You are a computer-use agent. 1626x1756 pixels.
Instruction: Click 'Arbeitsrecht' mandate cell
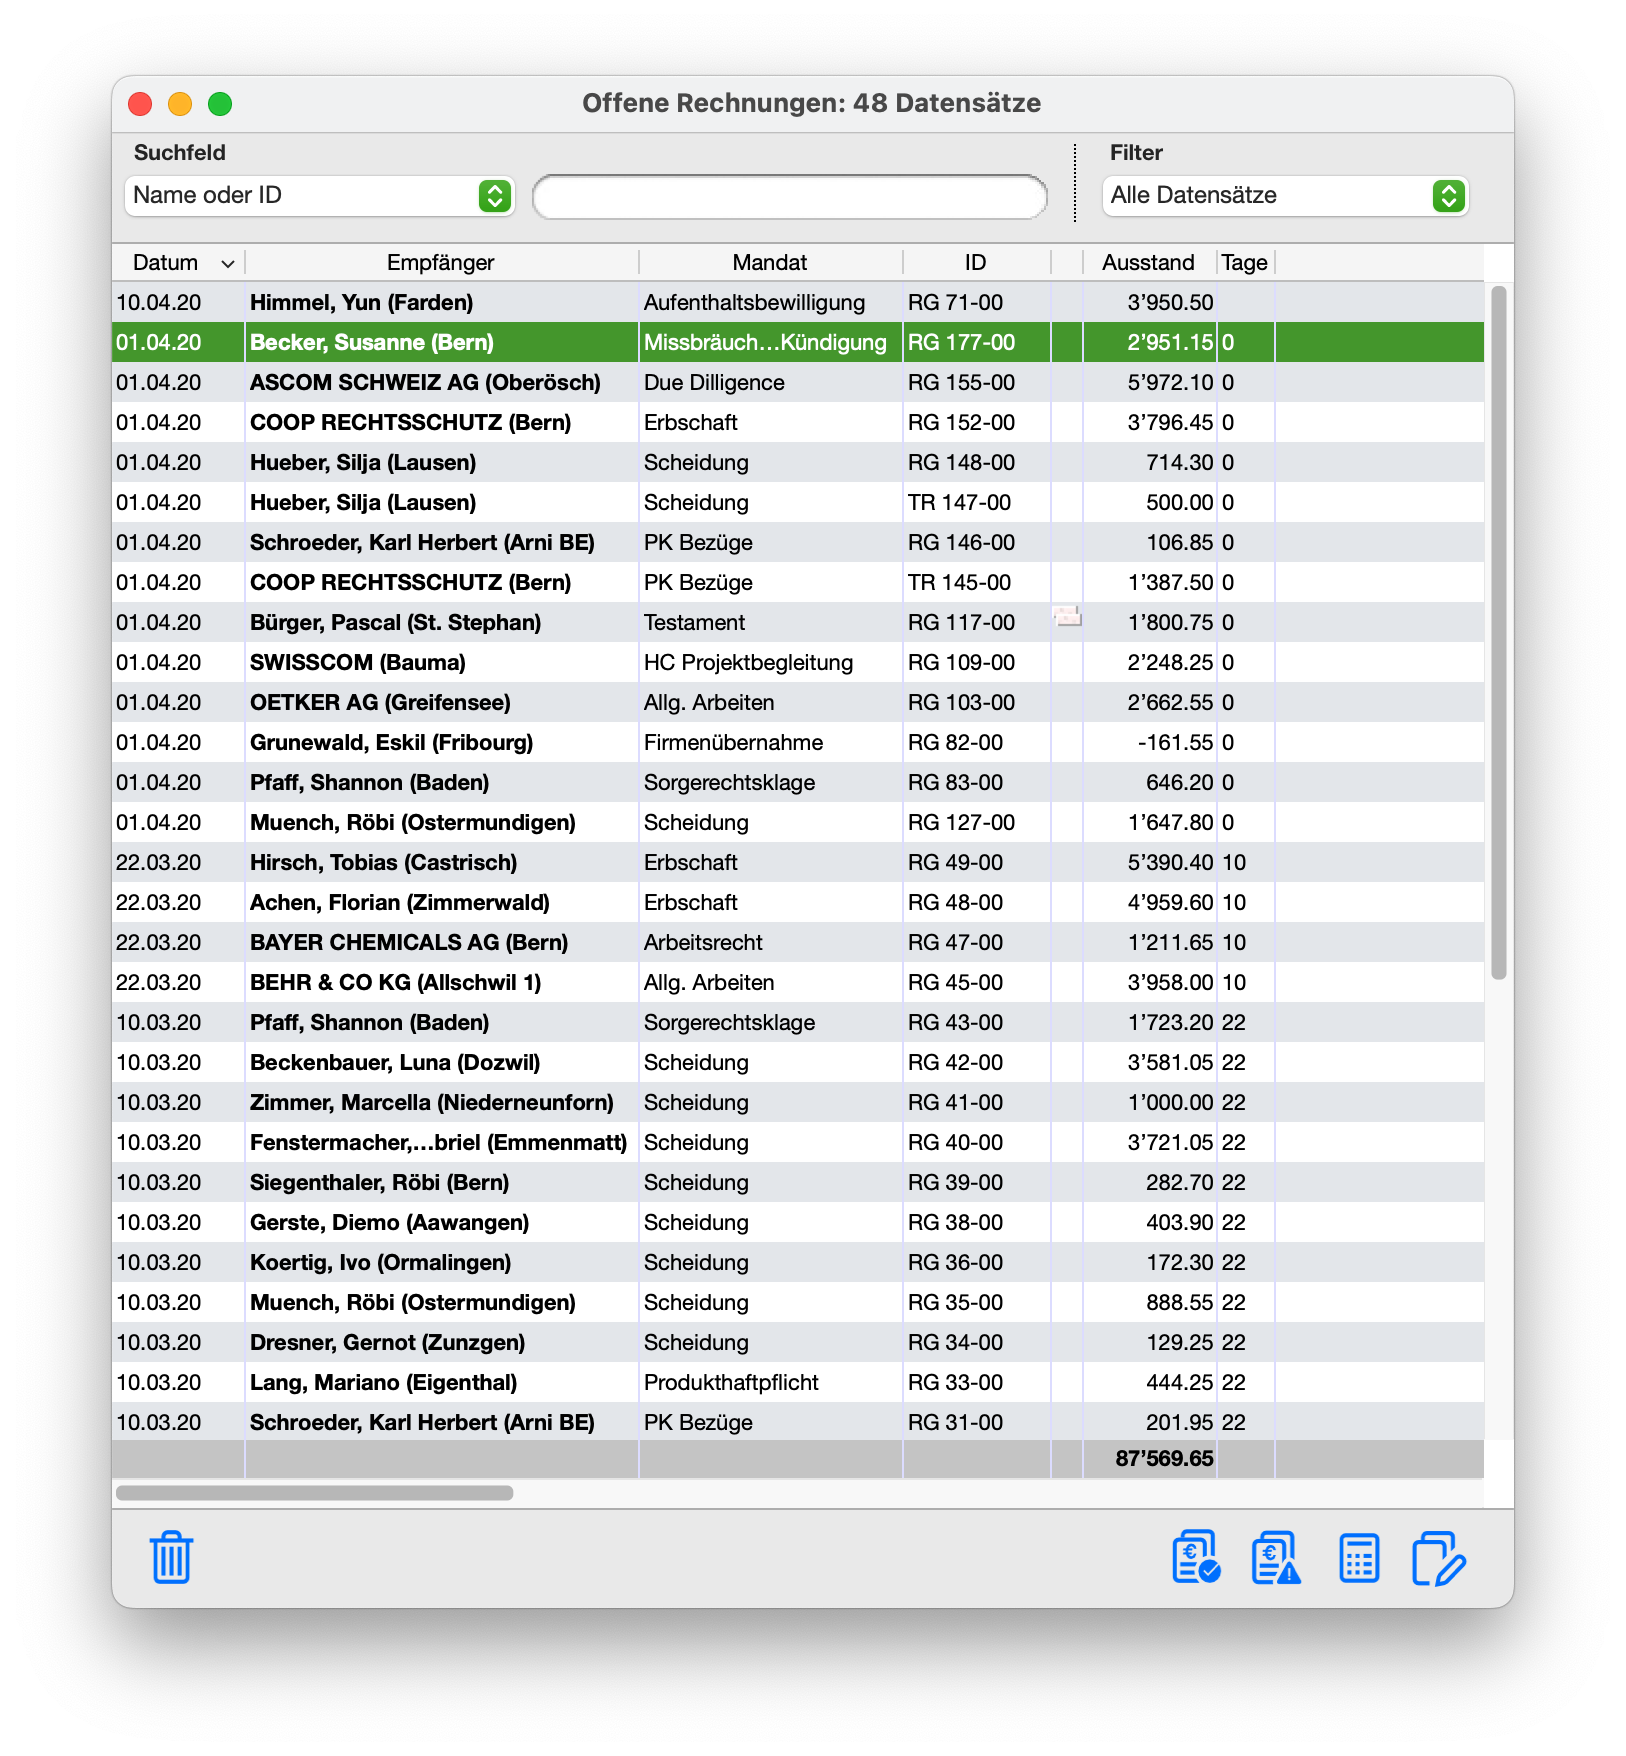703,942
